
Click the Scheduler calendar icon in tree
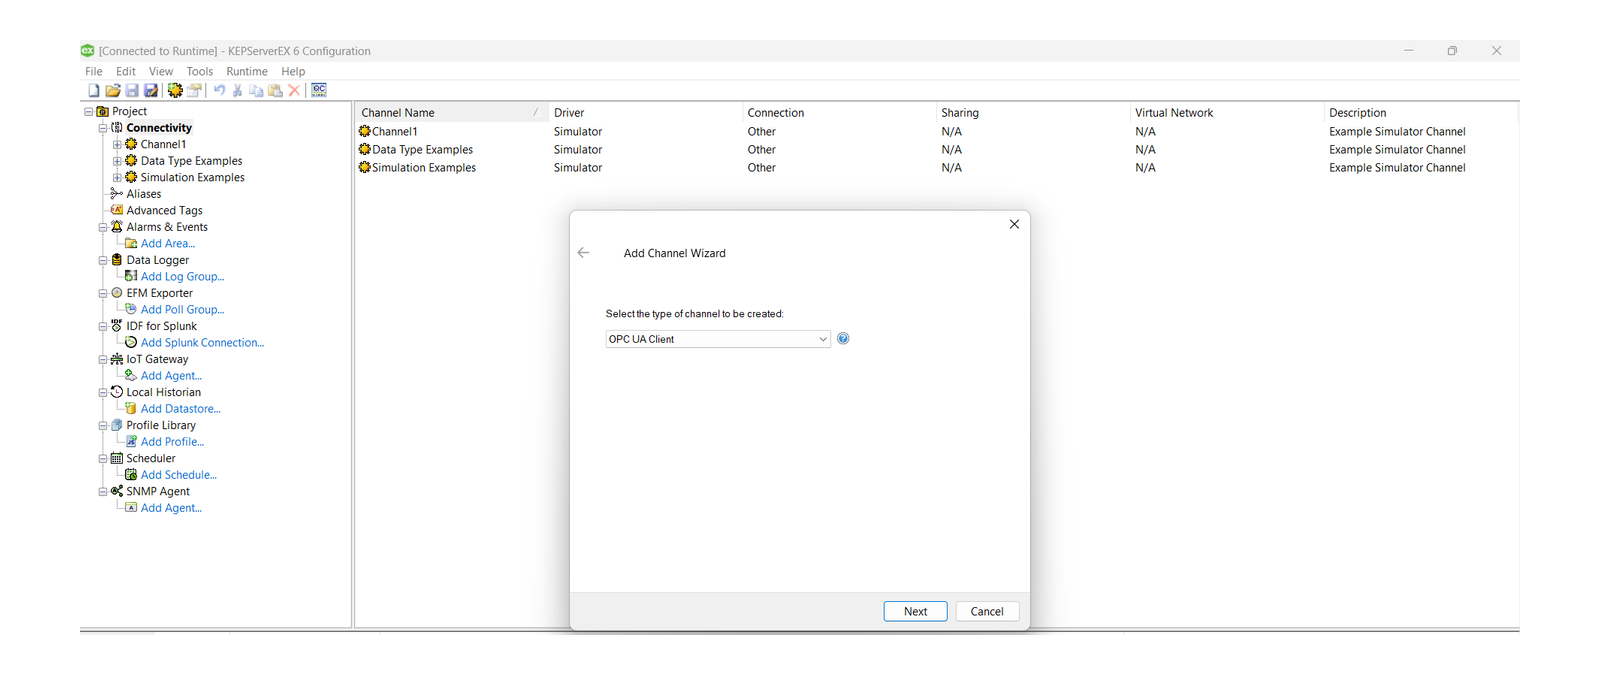[117, 458]
